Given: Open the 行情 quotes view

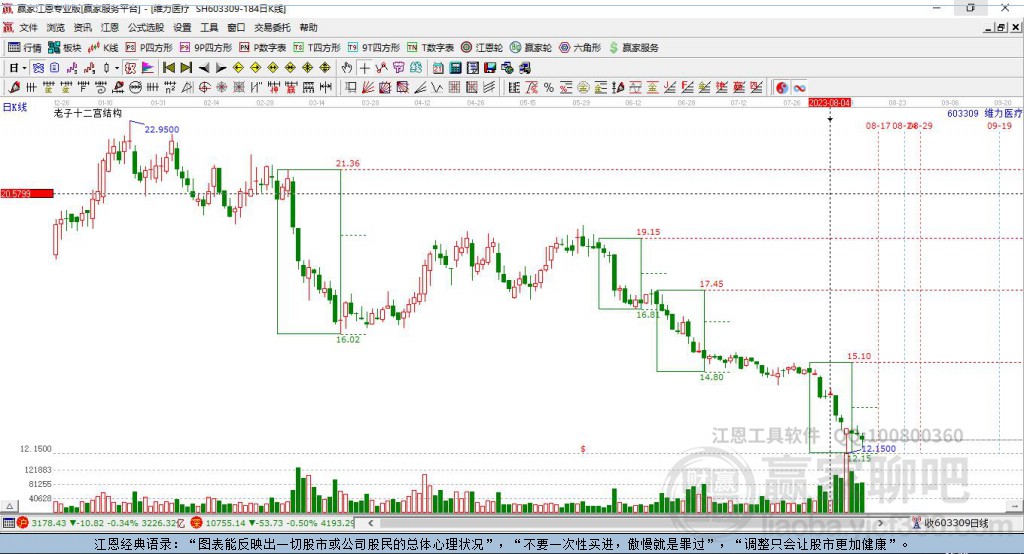Looking at the screenshot, I should coord(25,48).
